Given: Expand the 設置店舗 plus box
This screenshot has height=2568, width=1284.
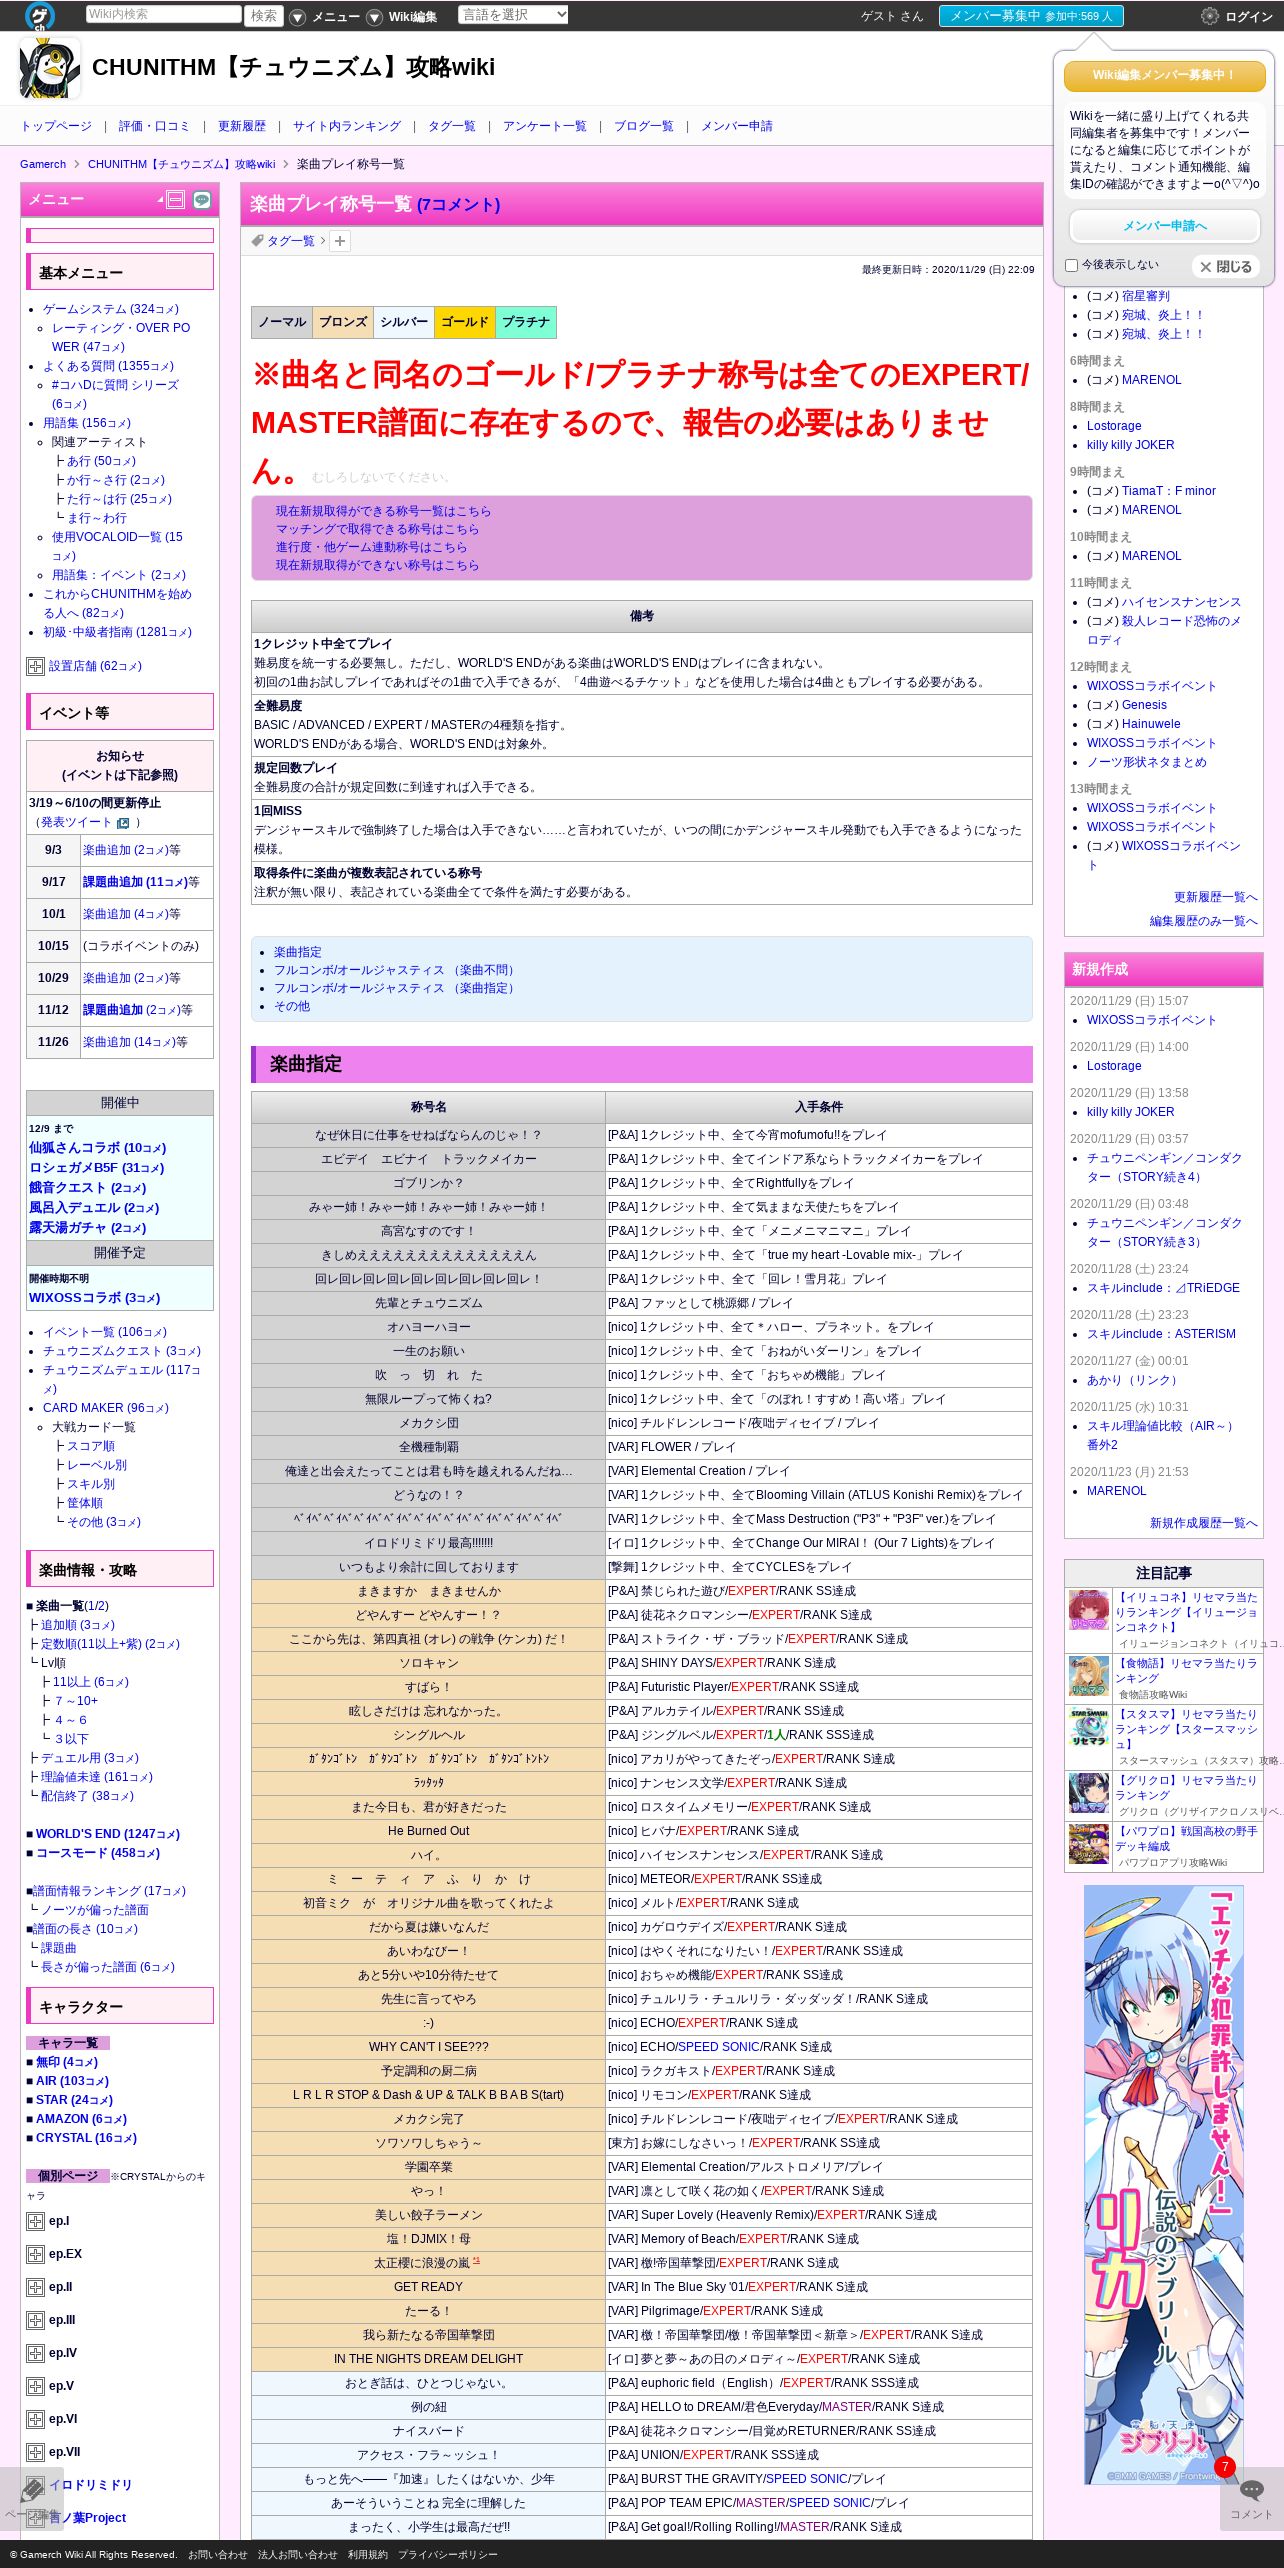Looking at the screenshot, I should [35, 666].
